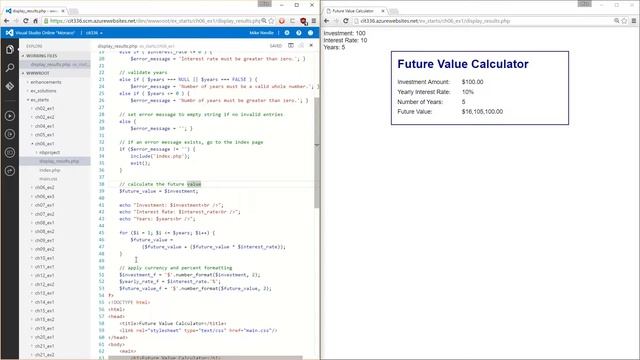Open index.php in the ch06_ex1 folder
Image resolution: width=640 pixels, height=360 pixels.
coord(49,170)
